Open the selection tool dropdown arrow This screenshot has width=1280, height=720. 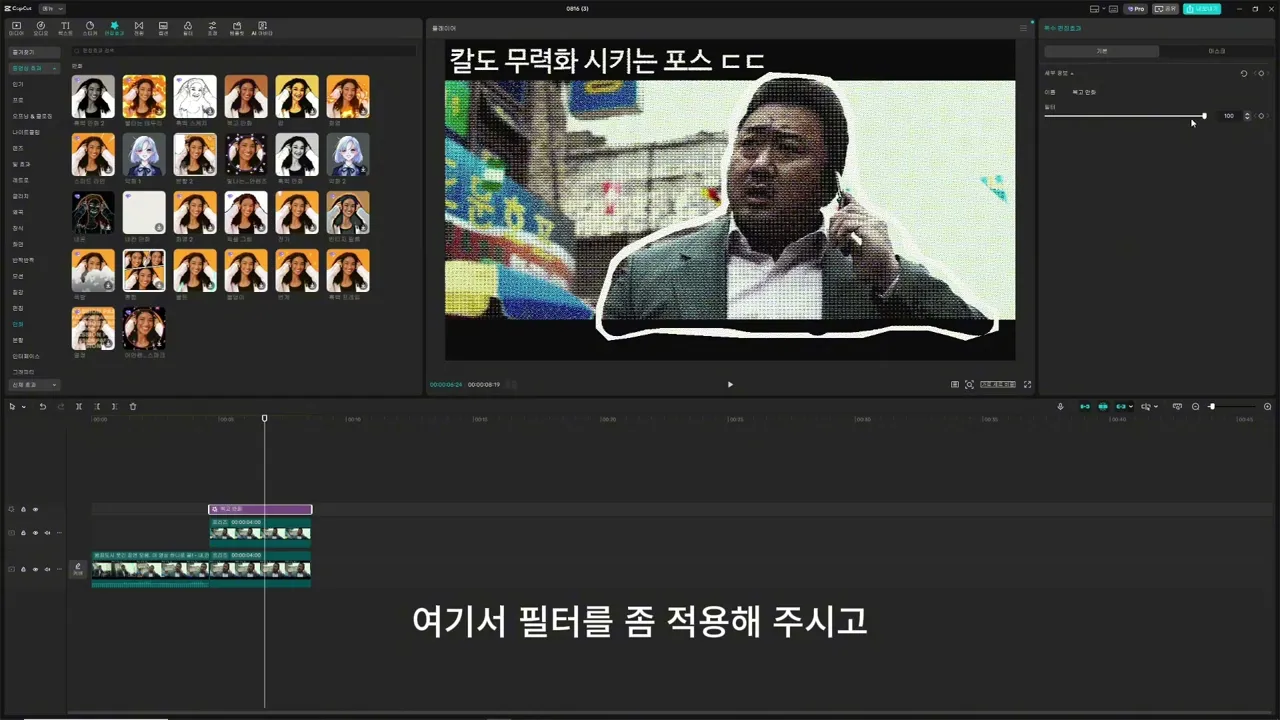[x=22, y=407]
